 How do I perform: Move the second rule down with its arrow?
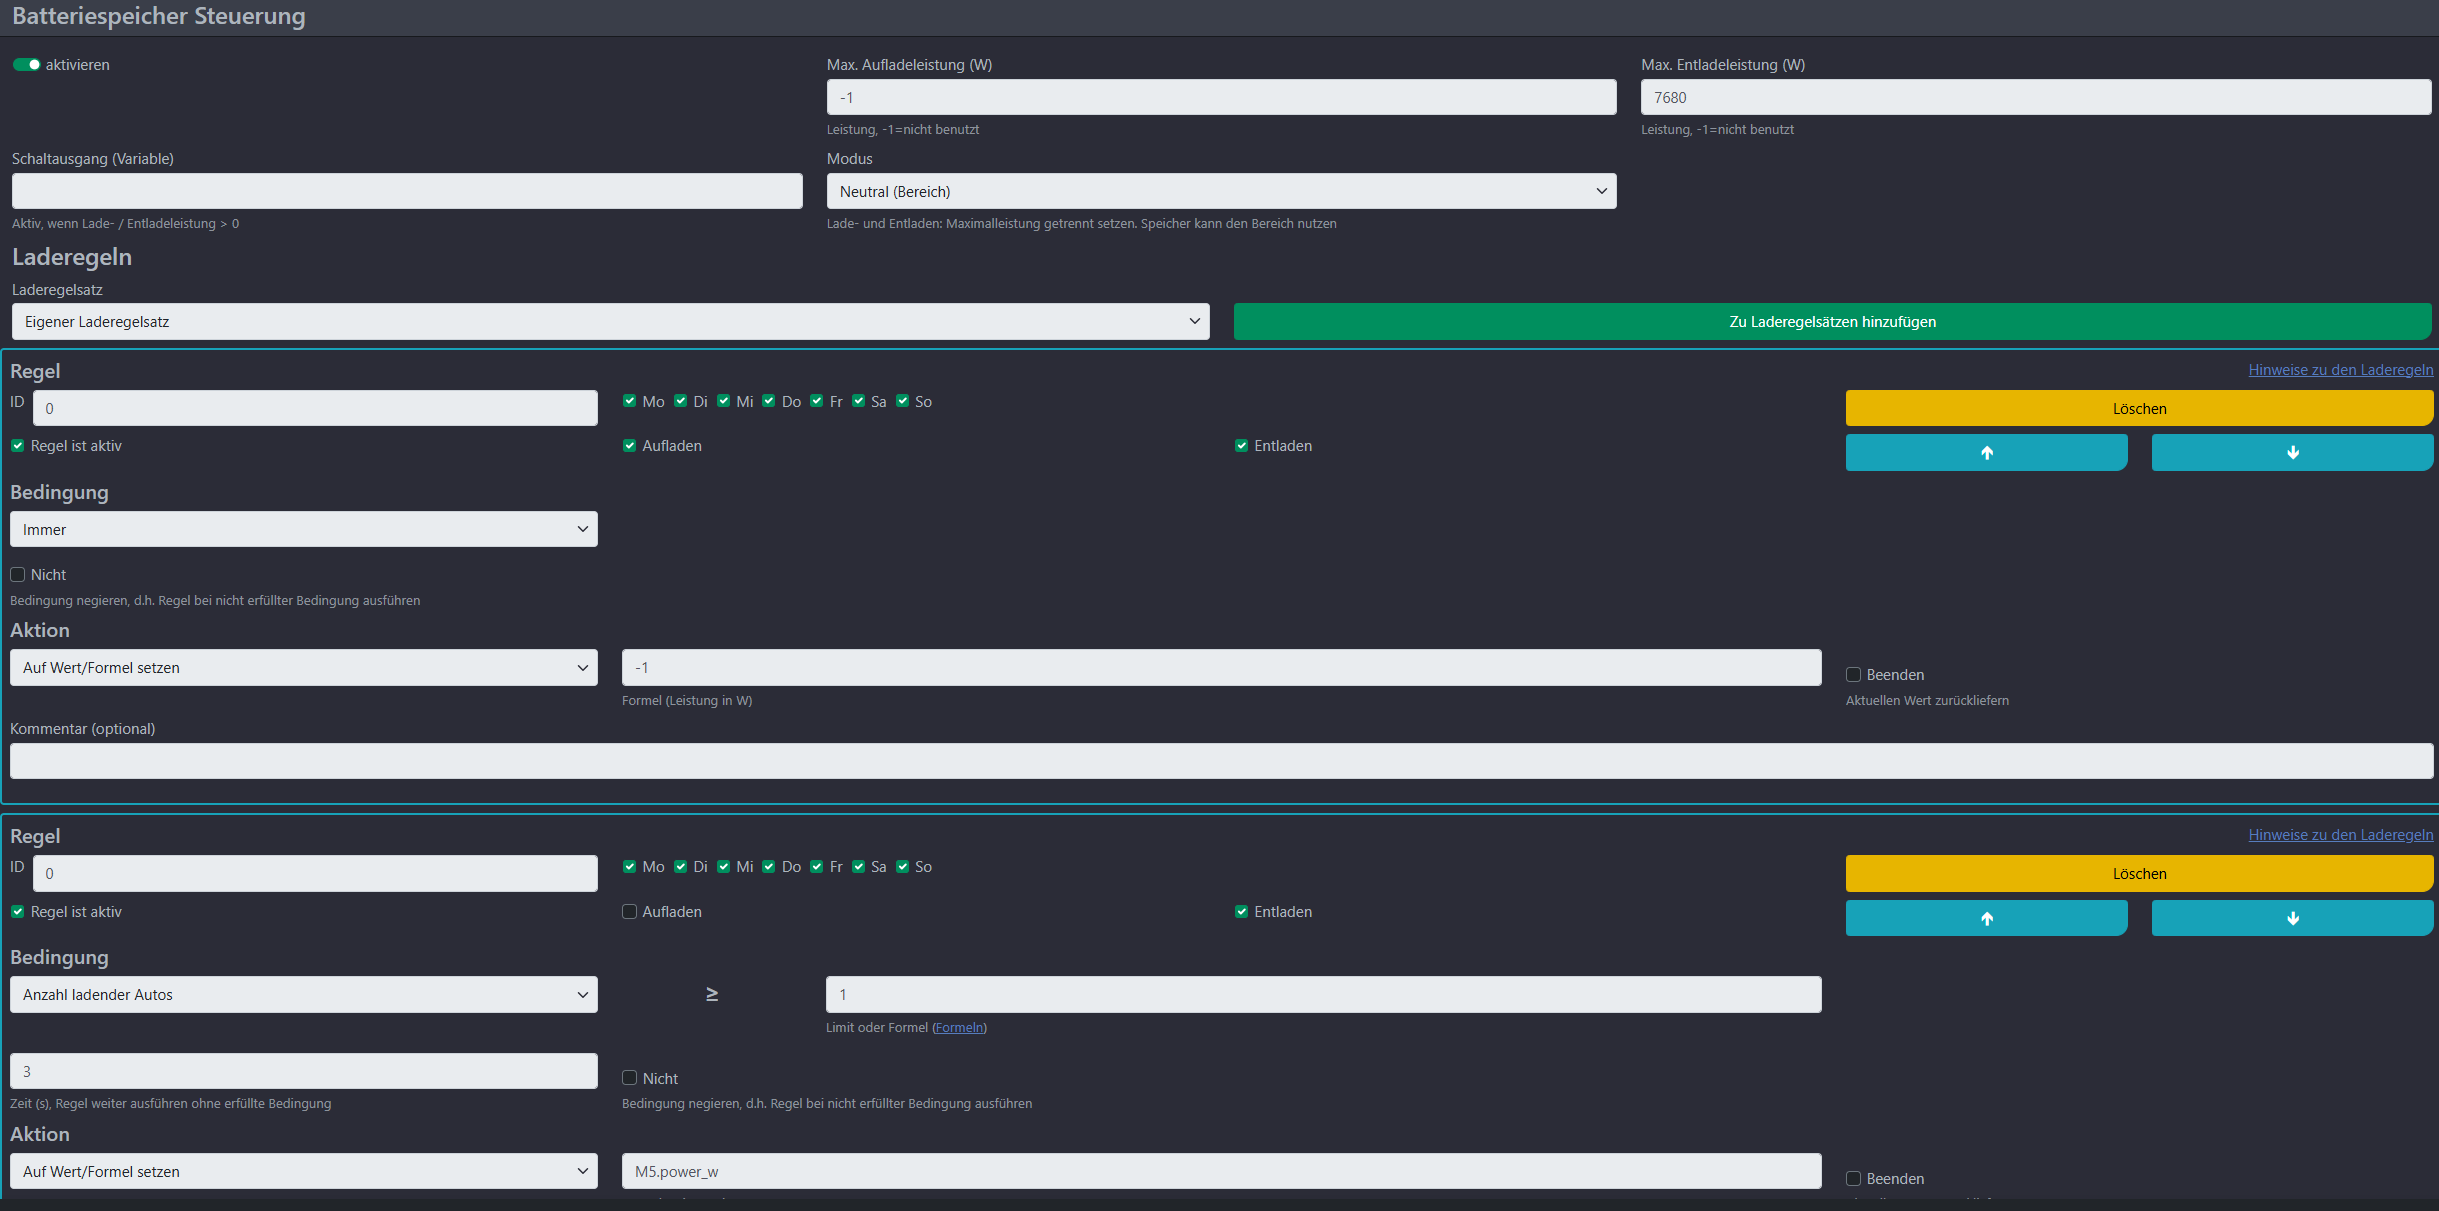[2292, 918]
